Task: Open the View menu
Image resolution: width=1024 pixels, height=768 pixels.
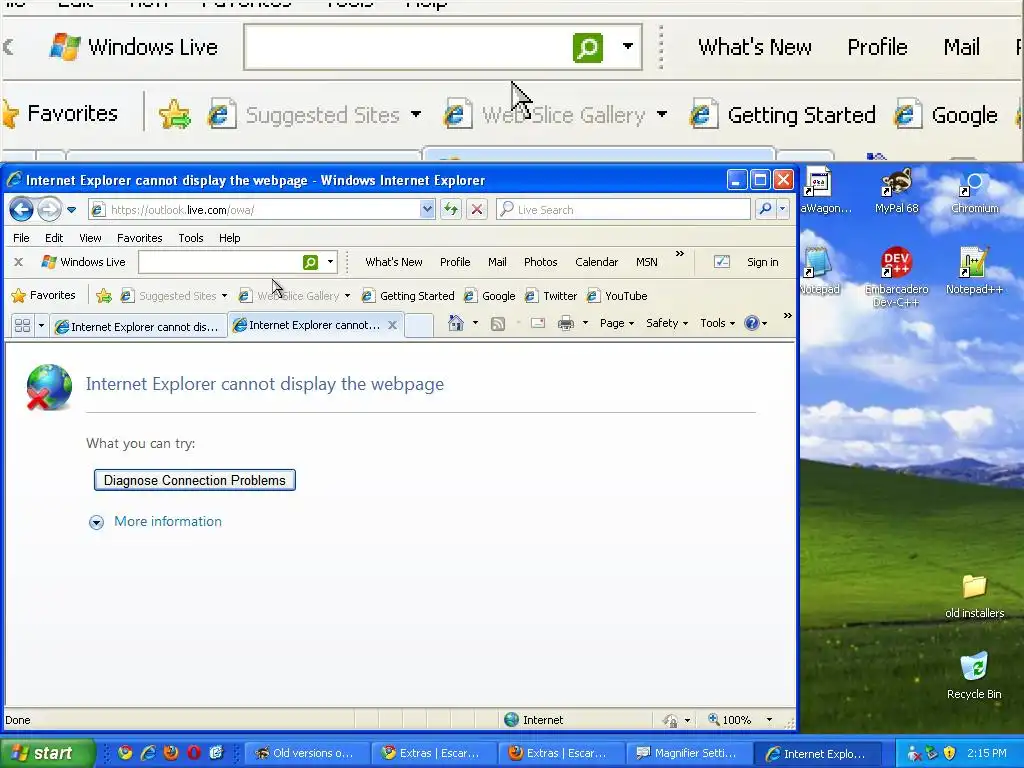Action: click(x=90, y=238)
